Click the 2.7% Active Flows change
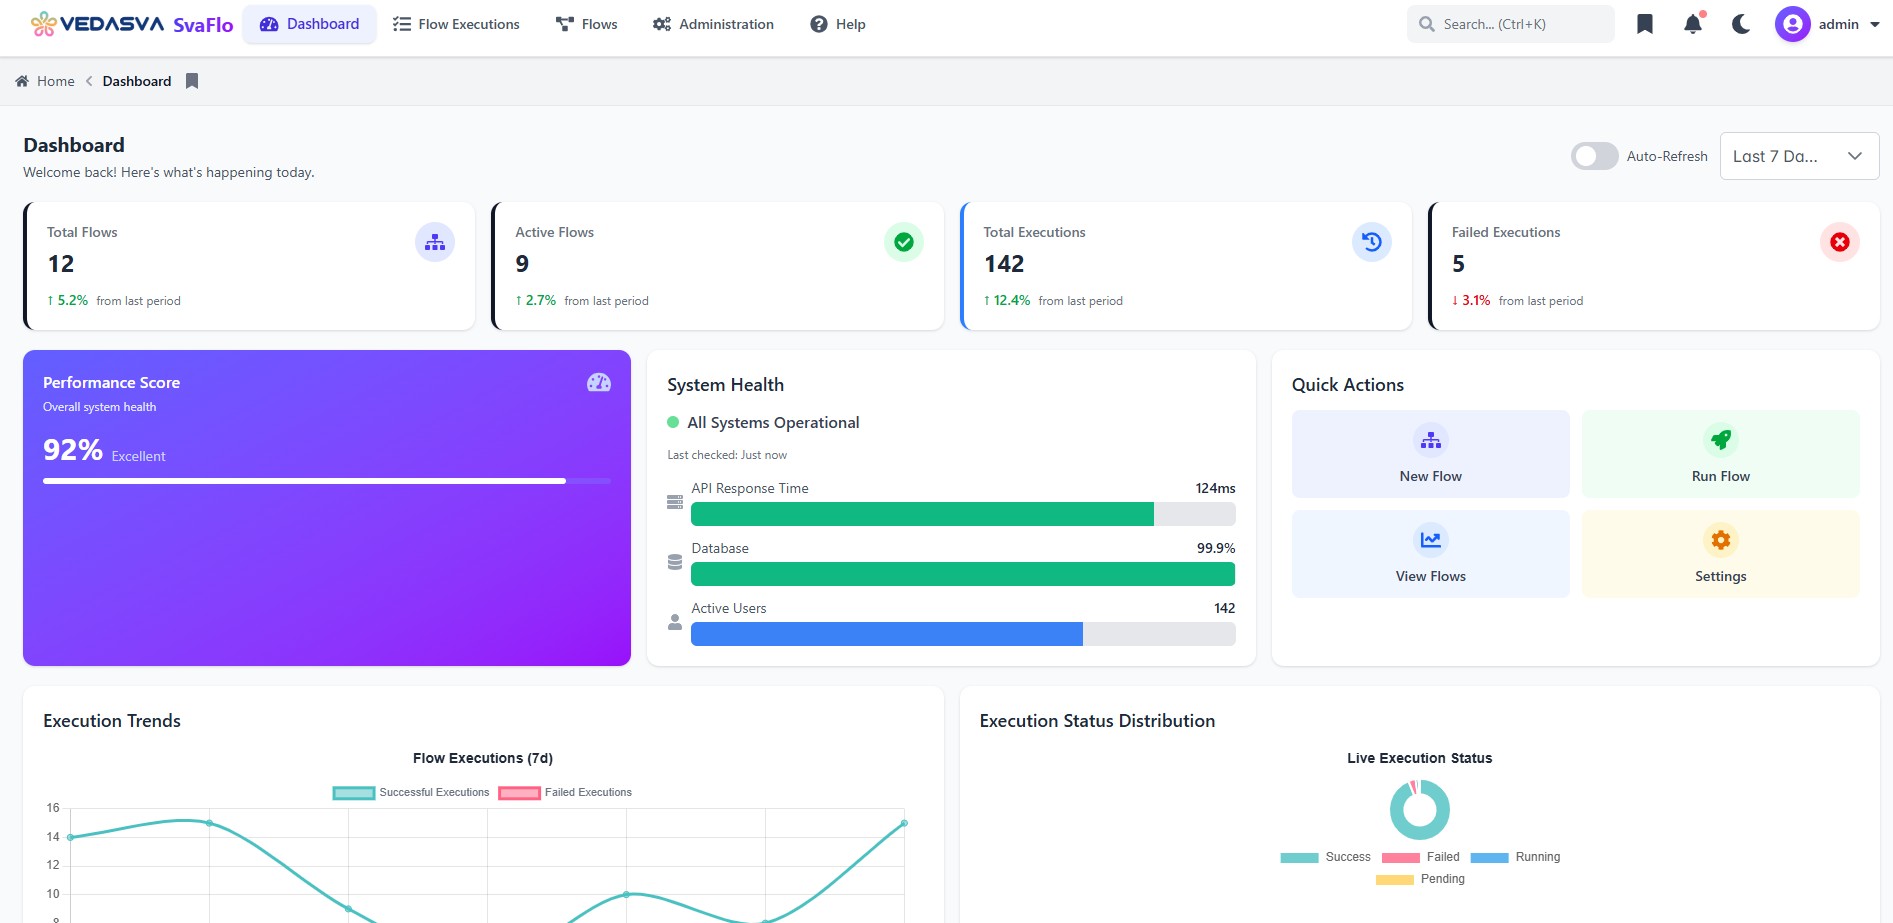 [x=536, y=300]
